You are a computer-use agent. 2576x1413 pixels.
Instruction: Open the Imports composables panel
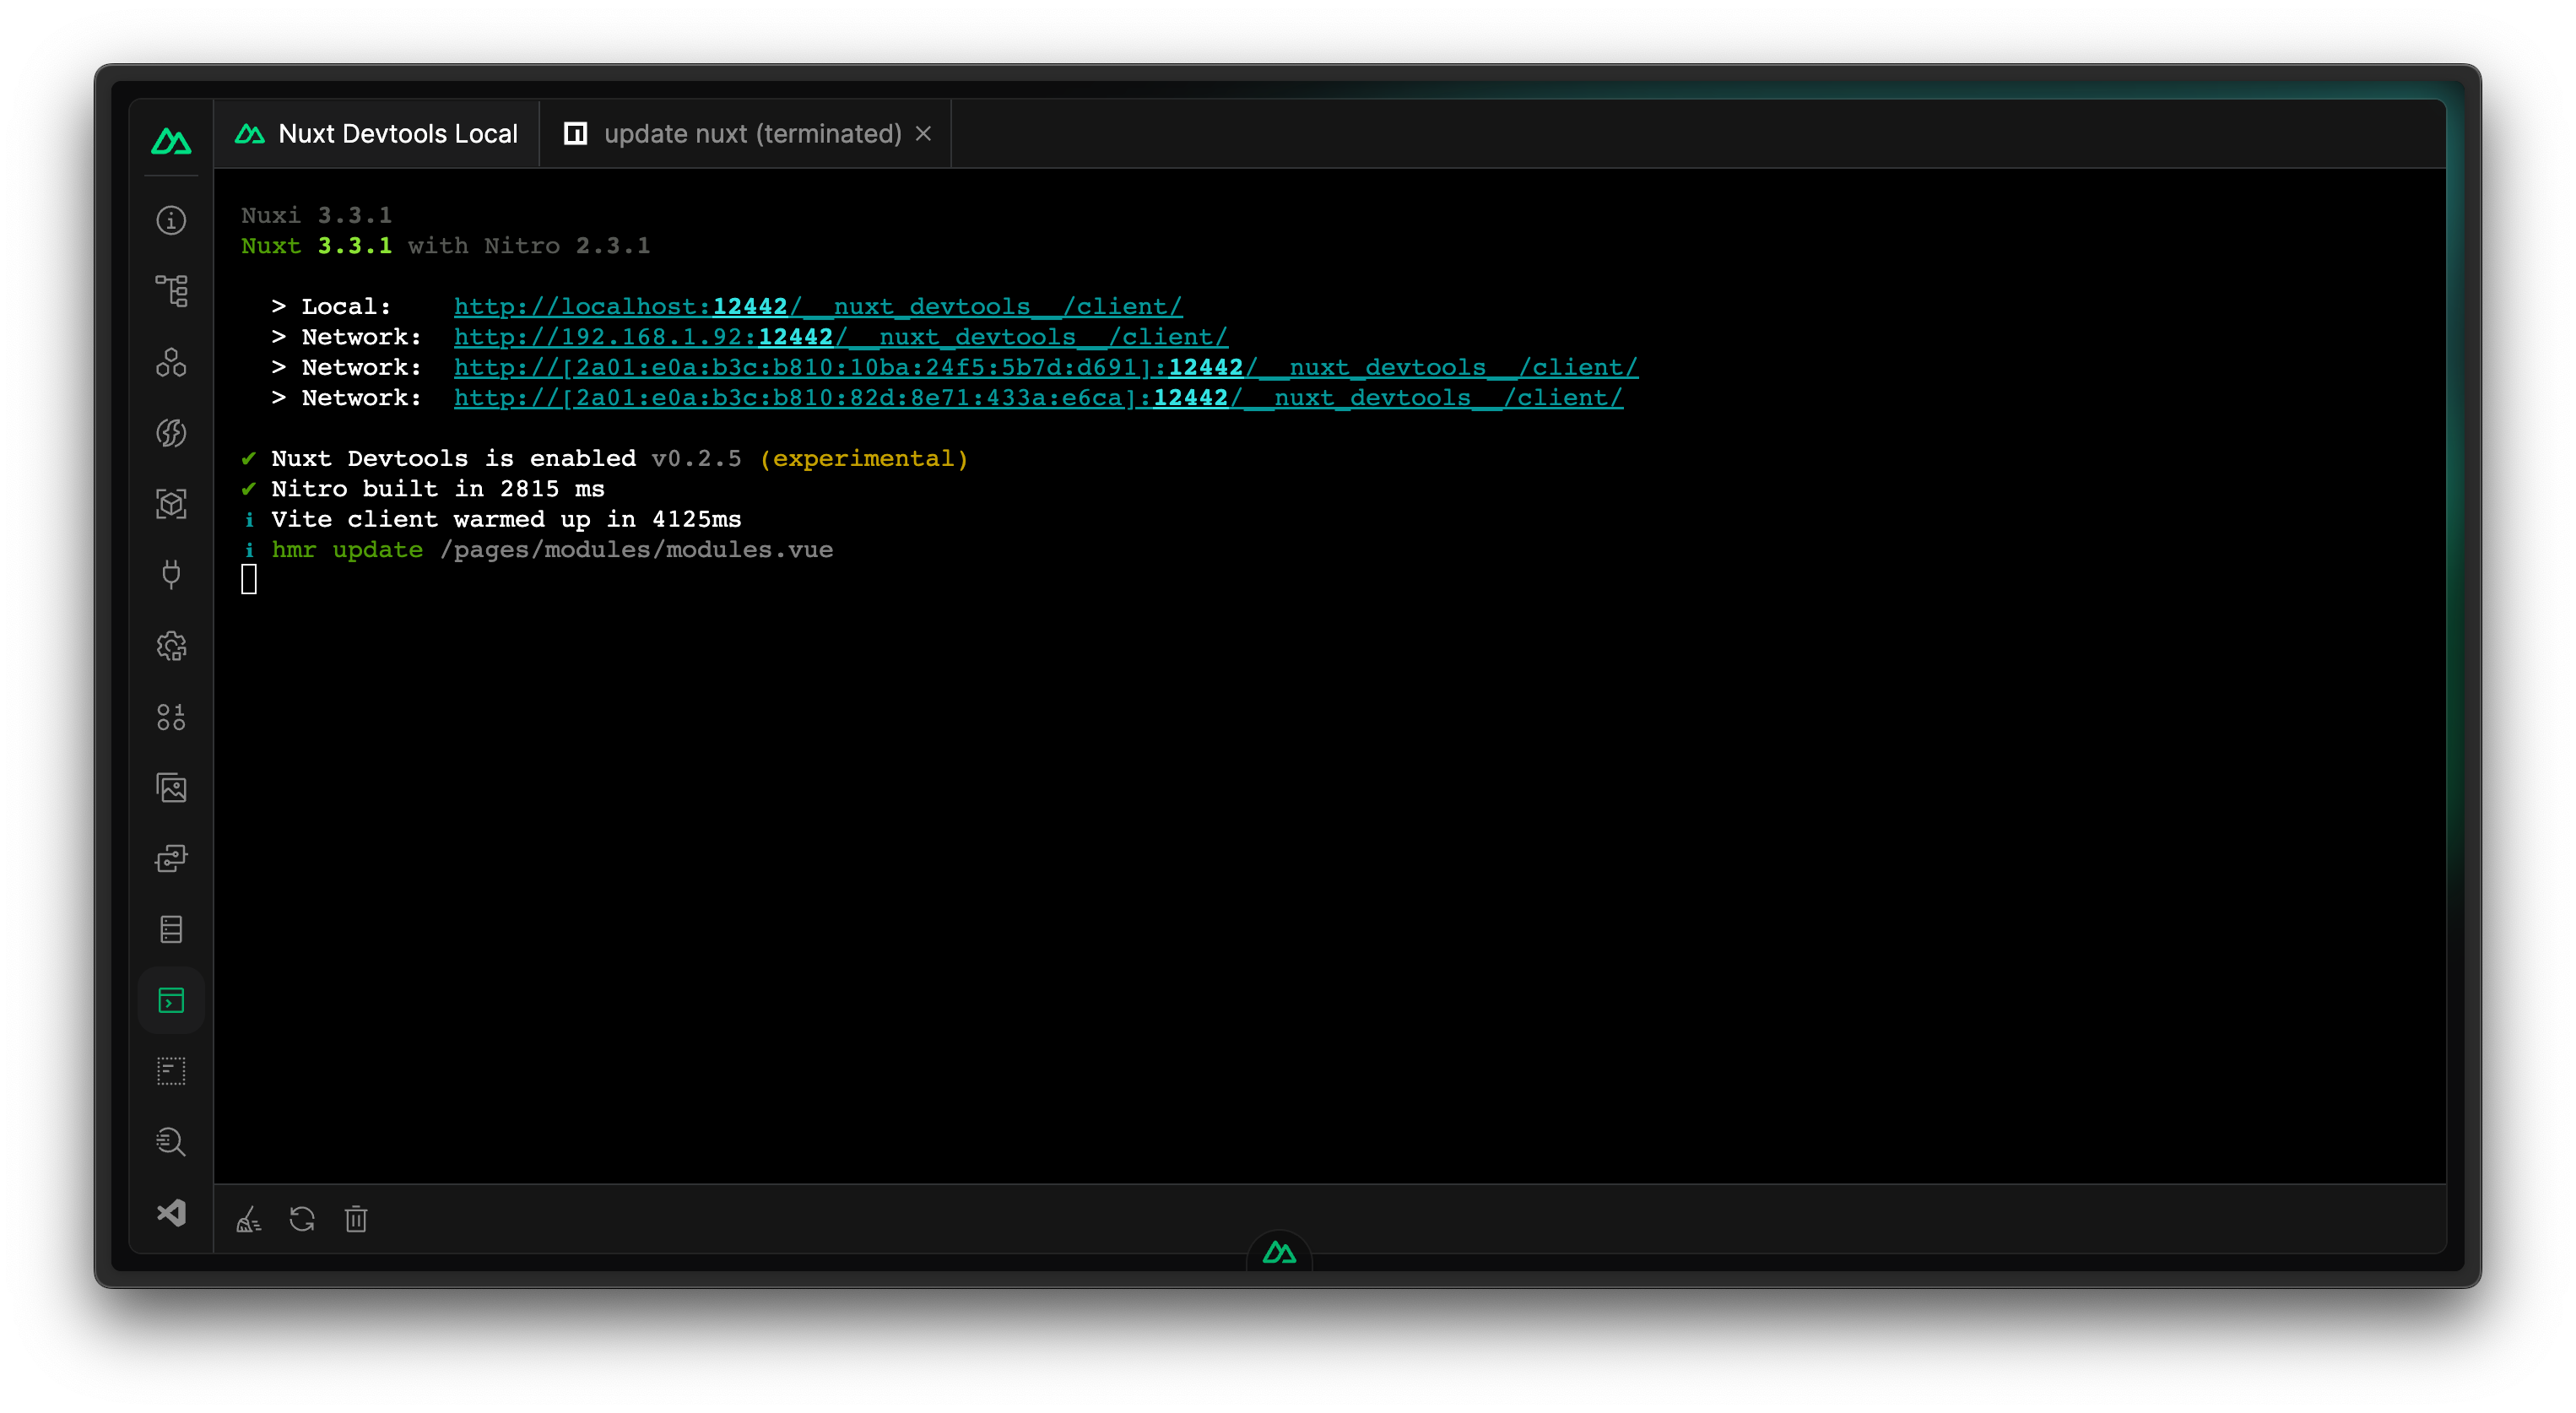tap(171, 434)
